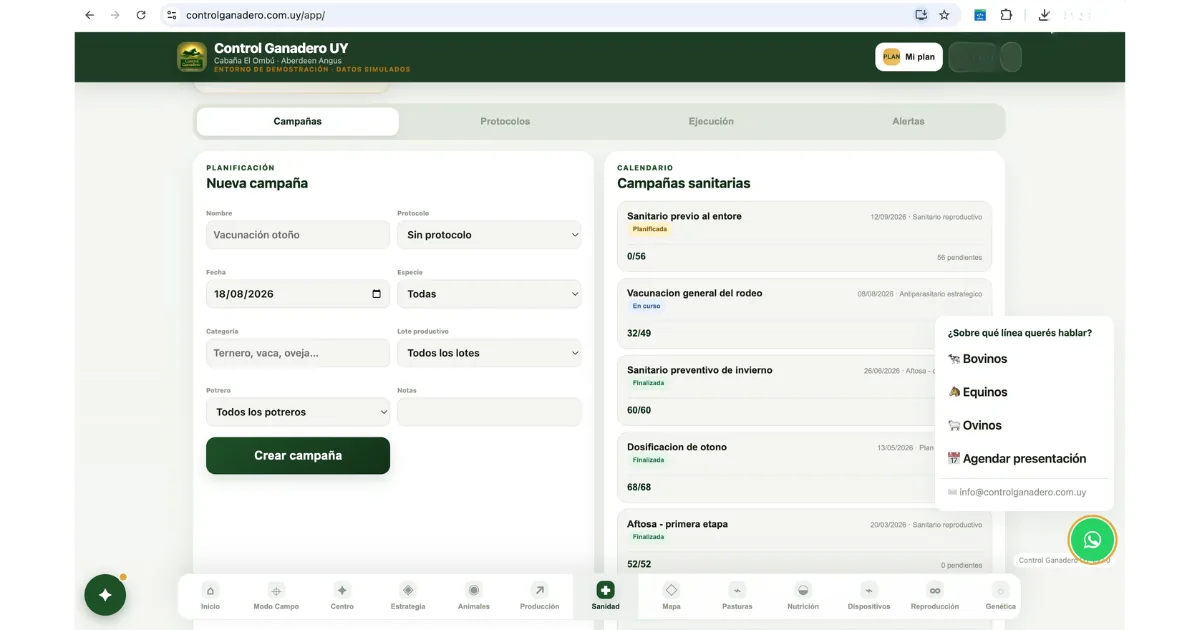This screenshot has width=1200, height=630.
Task: Open the Especie dropdown showing Todas
Action: click(x=489, y=294)
